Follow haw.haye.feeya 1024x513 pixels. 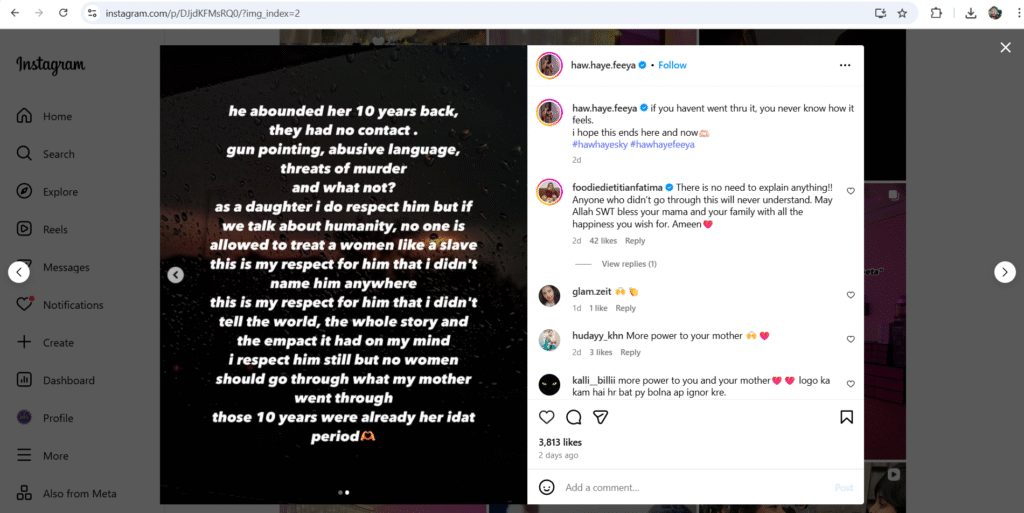coord(672,65)
